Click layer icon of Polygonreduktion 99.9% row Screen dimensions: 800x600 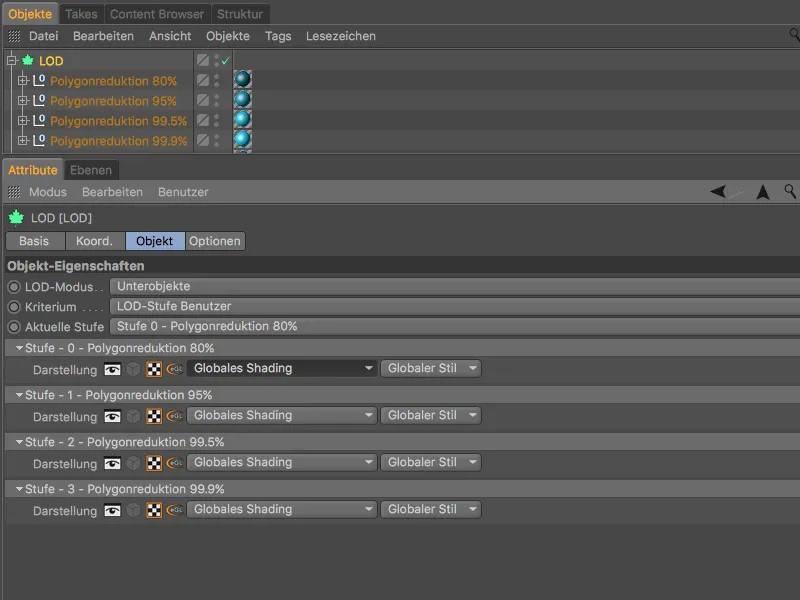point(203,140)
